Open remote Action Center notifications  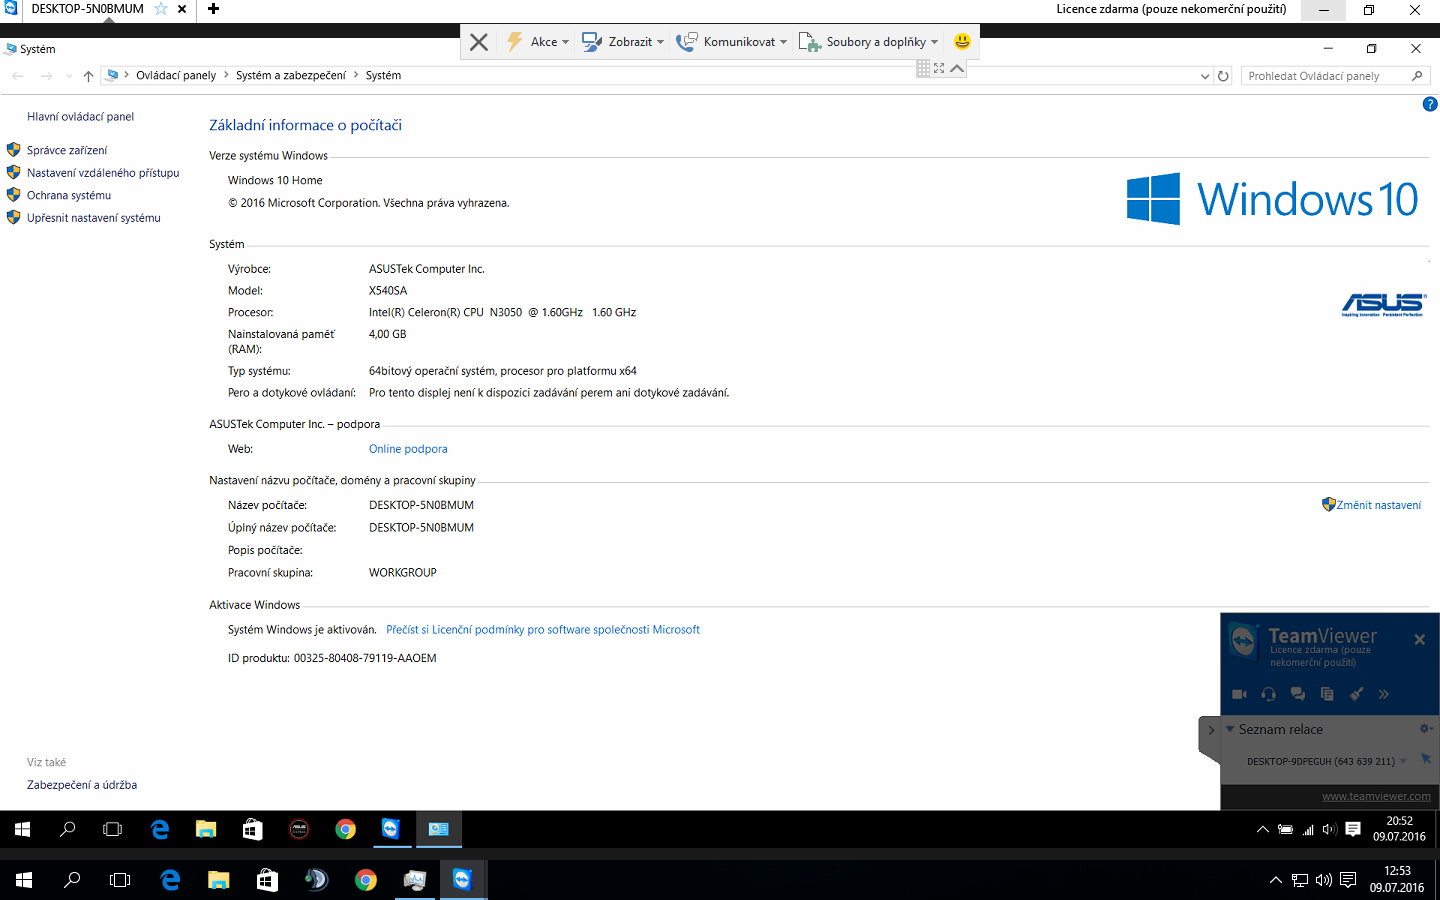pyautogui.click(x=1353, y=829)
